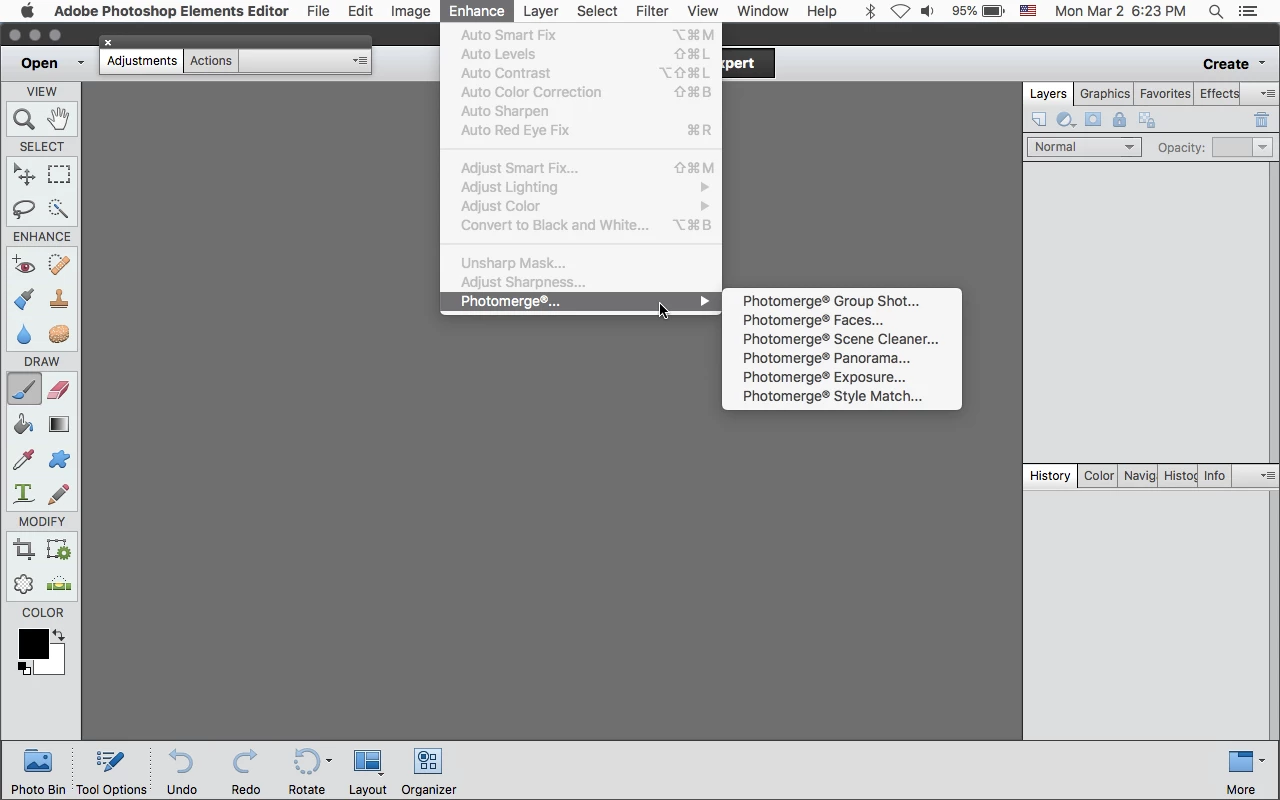
Task: Click the Undo button
Action: point(181,772)
